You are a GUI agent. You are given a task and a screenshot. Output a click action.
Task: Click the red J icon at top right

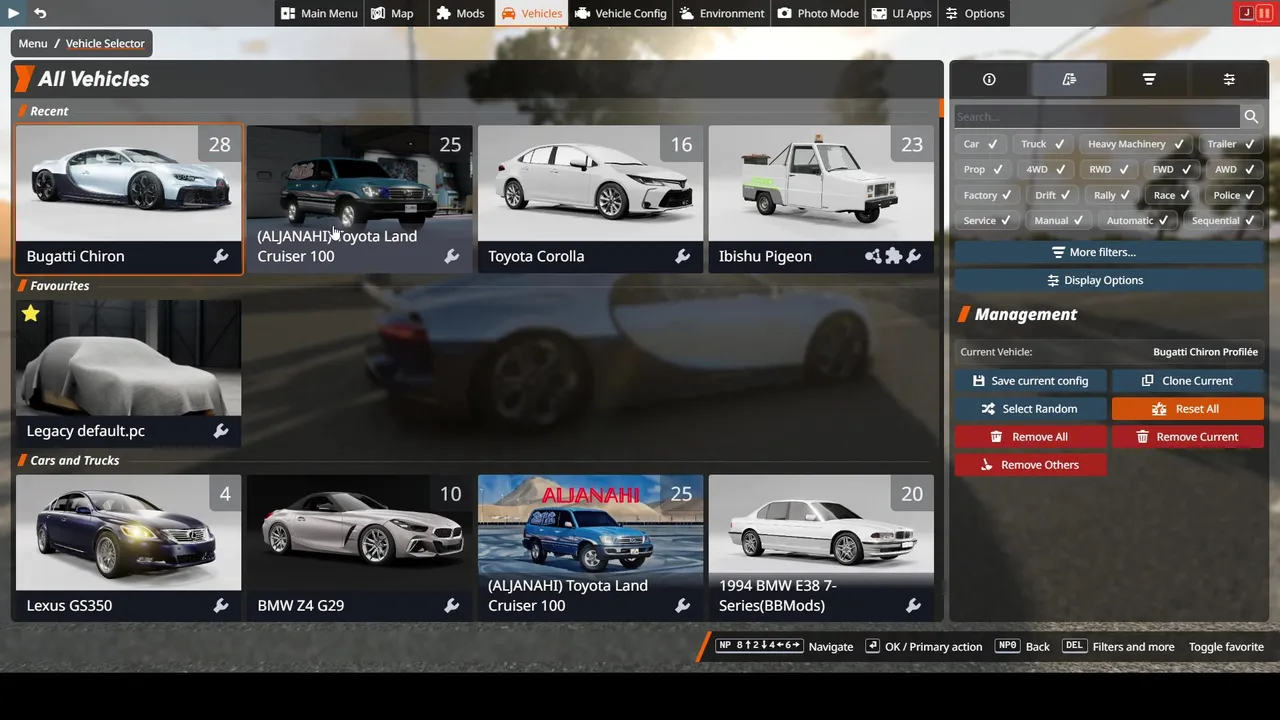(1245, 13)
